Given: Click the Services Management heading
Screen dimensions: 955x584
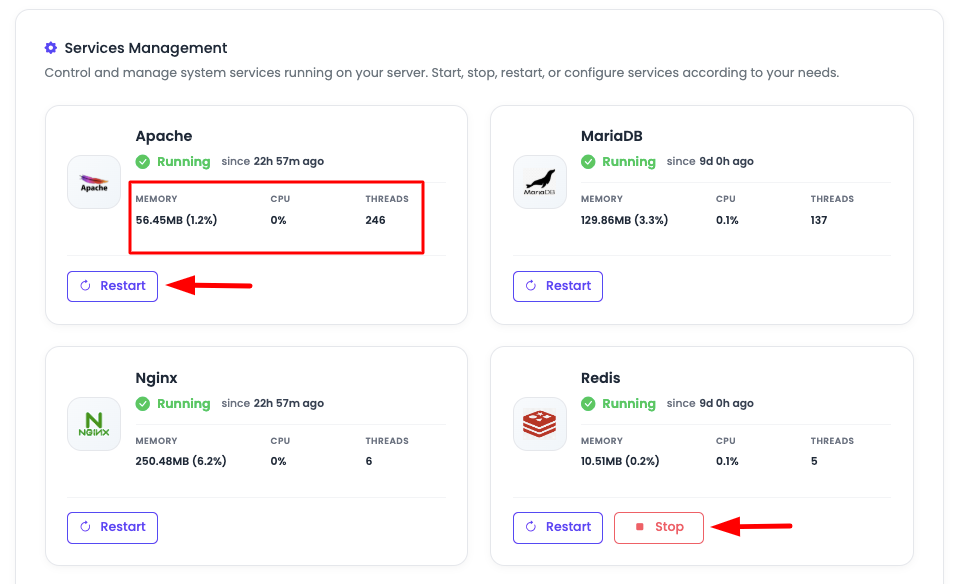Looking at the screenshot, I should [x=146, y=48].
